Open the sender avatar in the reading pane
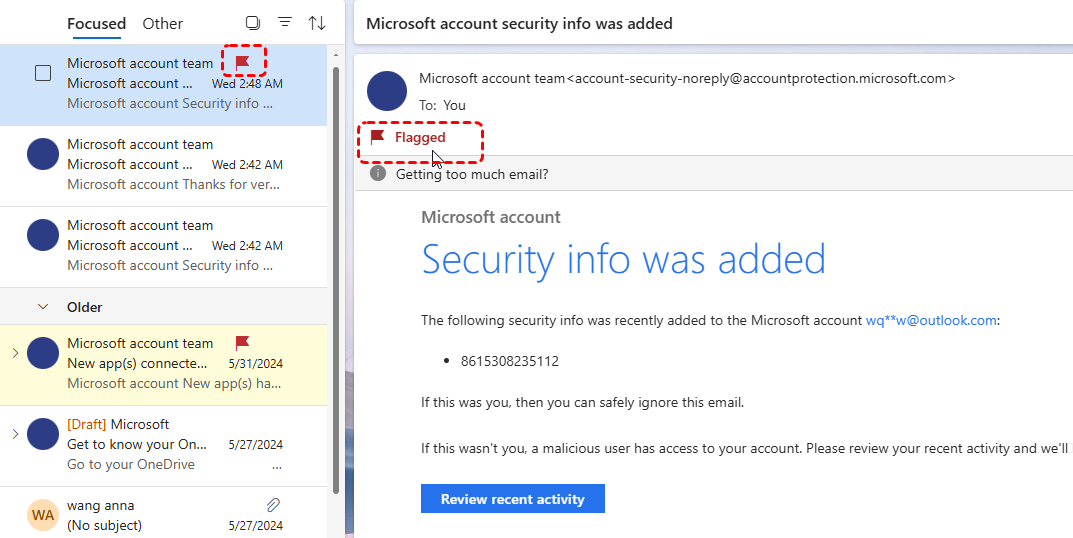This screenshot has height=538, width=1073. pos(387,91)
